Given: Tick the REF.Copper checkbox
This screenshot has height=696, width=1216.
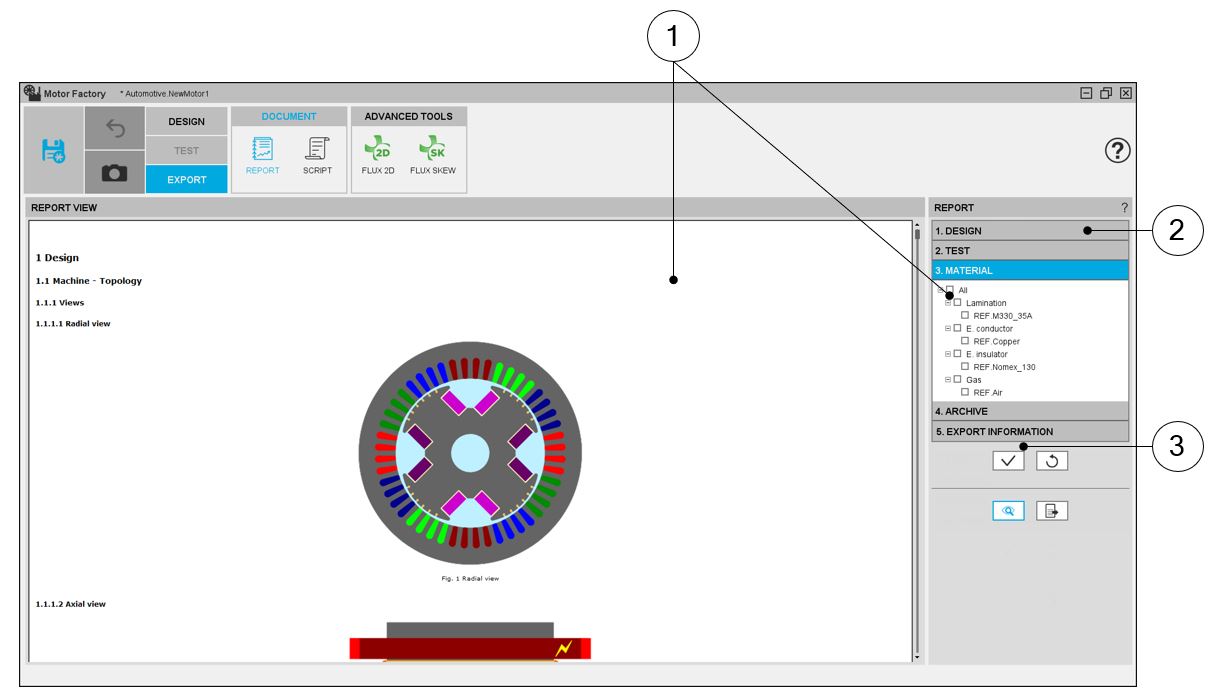Looking at the screenshot, I should pos(965,342).
